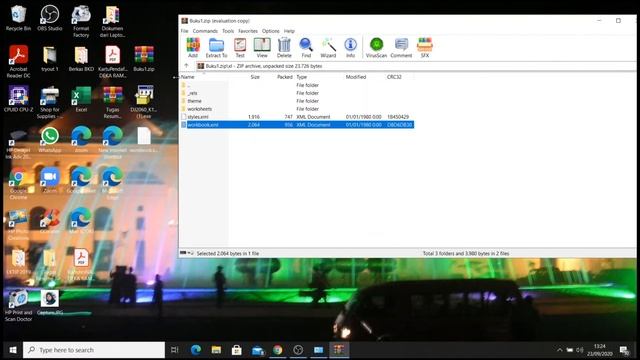Select the styles.xml file row
Image resolution: width=640 pixels, height=360 pixels.
point(297,117)
